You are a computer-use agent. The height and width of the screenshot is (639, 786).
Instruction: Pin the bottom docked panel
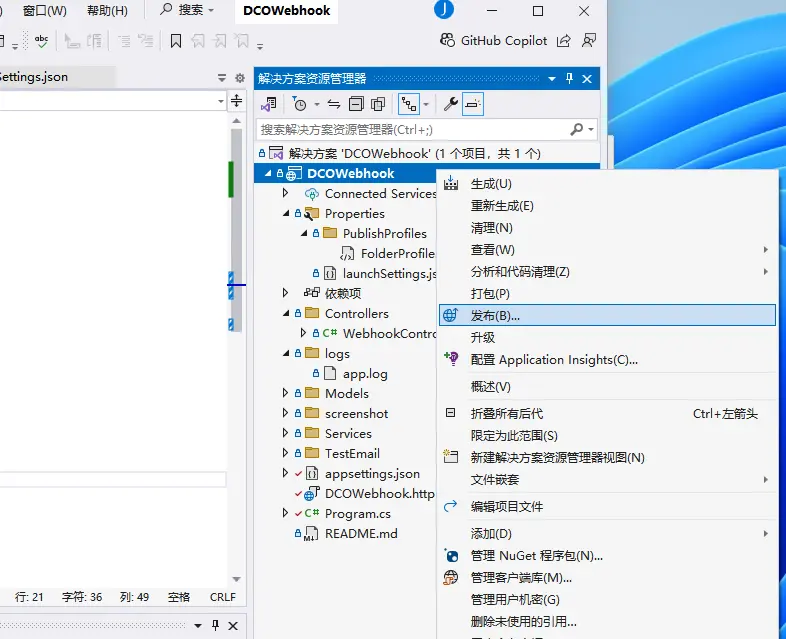[215, 625]
